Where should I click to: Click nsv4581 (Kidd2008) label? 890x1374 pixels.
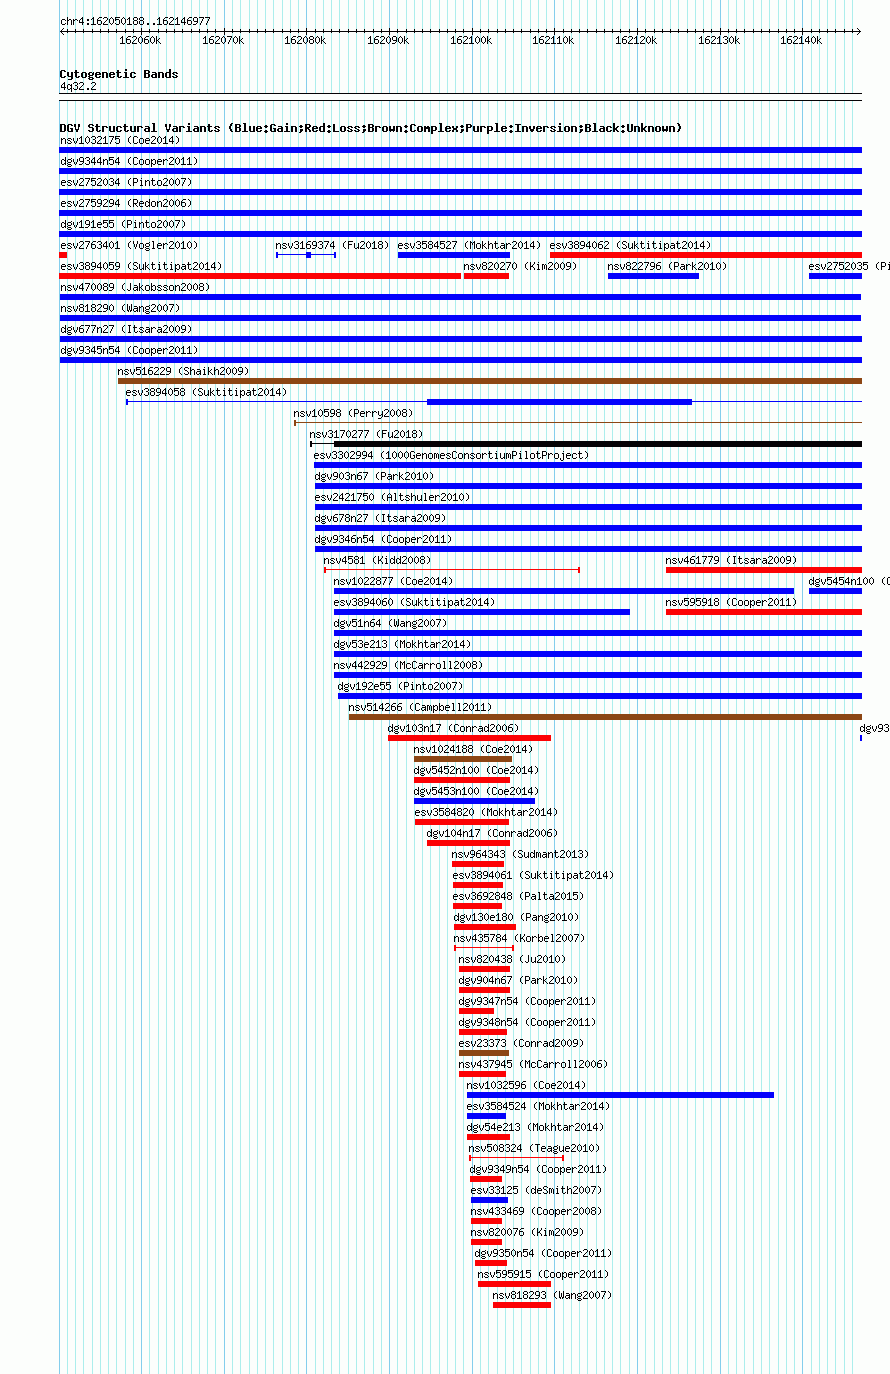pos(378,560)
